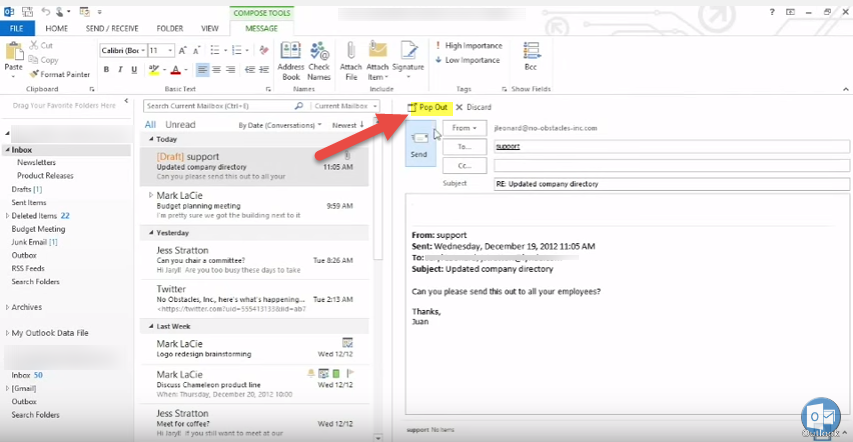Screen dimensions: 853x442
Task: Expand the My Outlook Data File group
Action: click(8, 333)
